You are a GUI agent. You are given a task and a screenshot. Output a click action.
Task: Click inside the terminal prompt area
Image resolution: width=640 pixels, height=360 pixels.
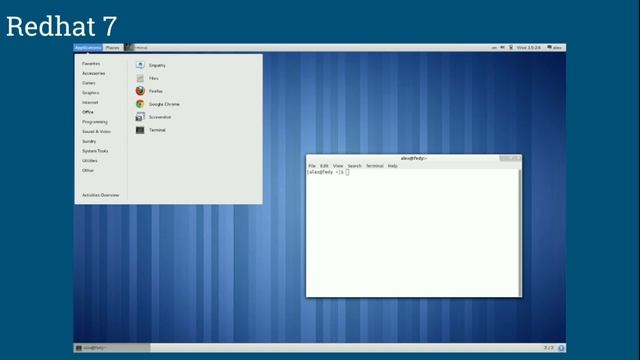(x=412, y=233)
